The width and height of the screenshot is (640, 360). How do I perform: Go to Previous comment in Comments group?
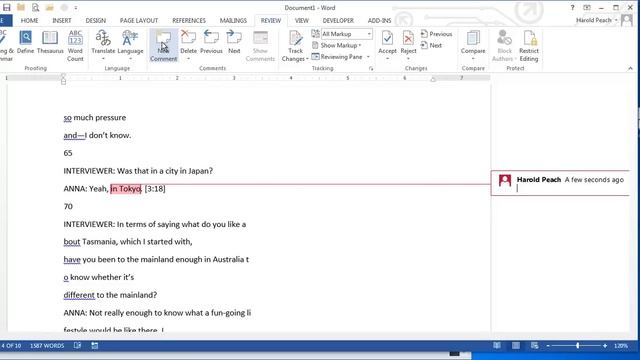[x=211, y=42]
